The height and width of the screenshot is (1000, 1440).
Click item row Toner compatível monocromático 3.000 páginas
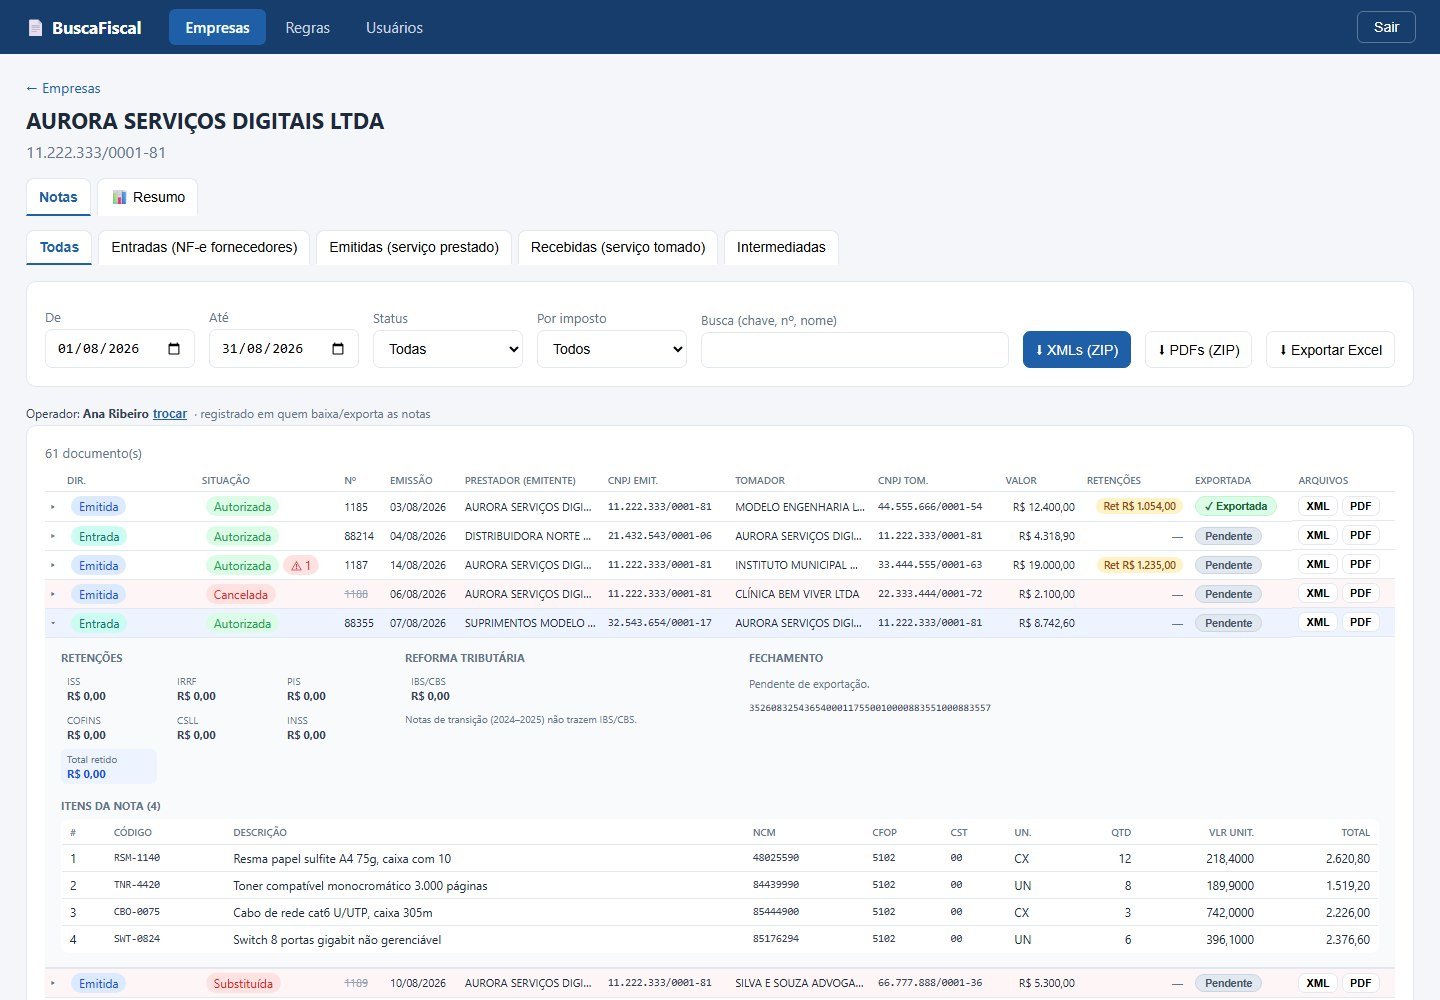pyautogui.click(x=720, y=886)
